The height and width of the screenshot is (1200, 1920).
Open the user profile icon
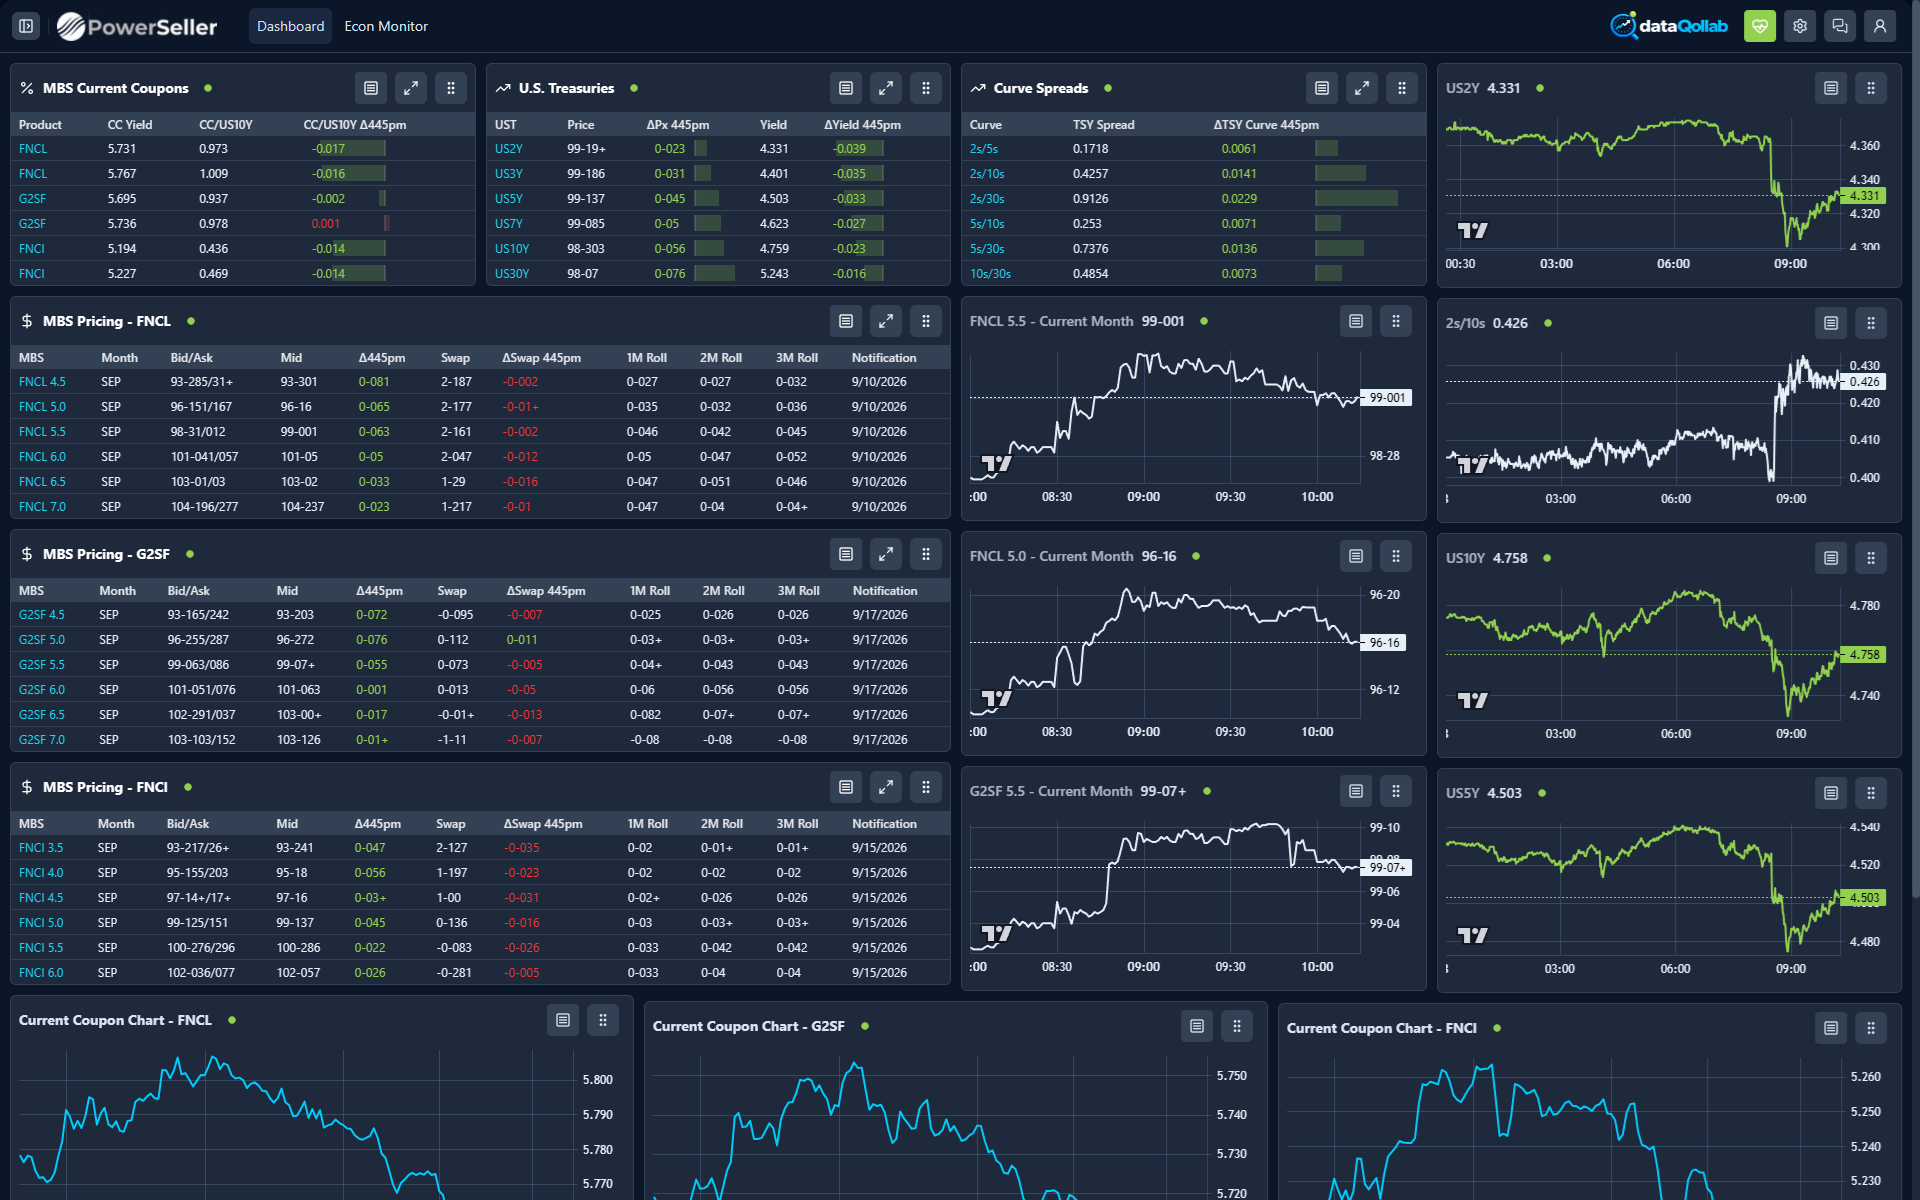(1879, 26)
